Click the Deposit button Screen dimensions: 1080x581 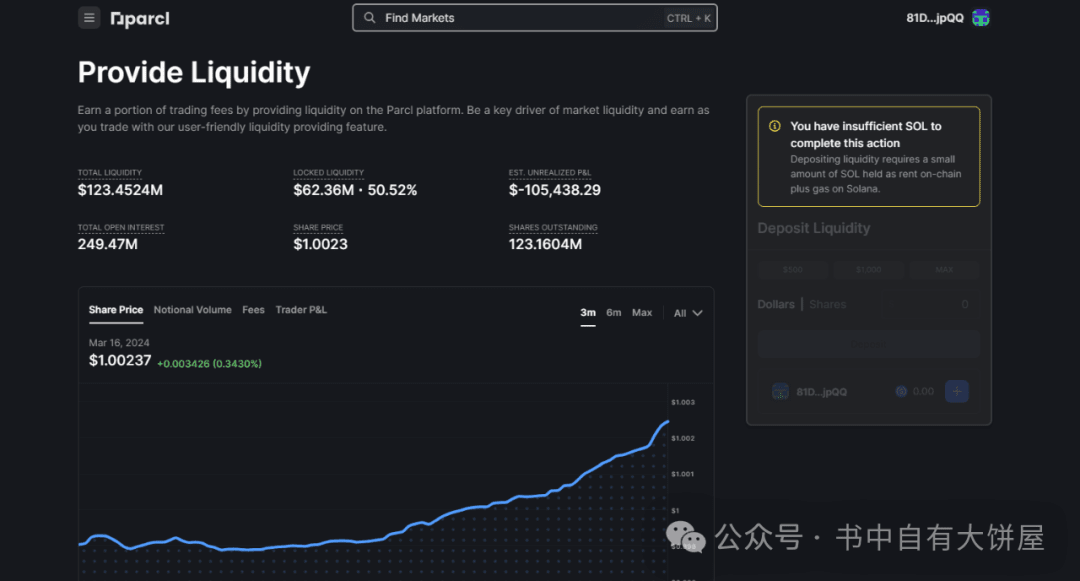click(x=869, y=344)
